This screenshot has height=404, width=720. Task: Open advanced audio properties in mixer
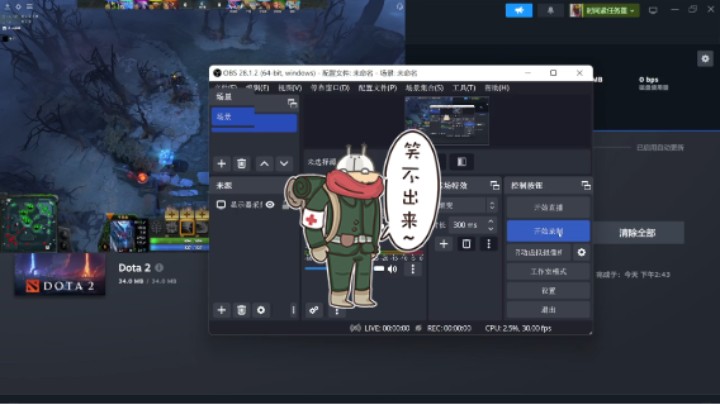pyautogui.click(x=314, y=310)
